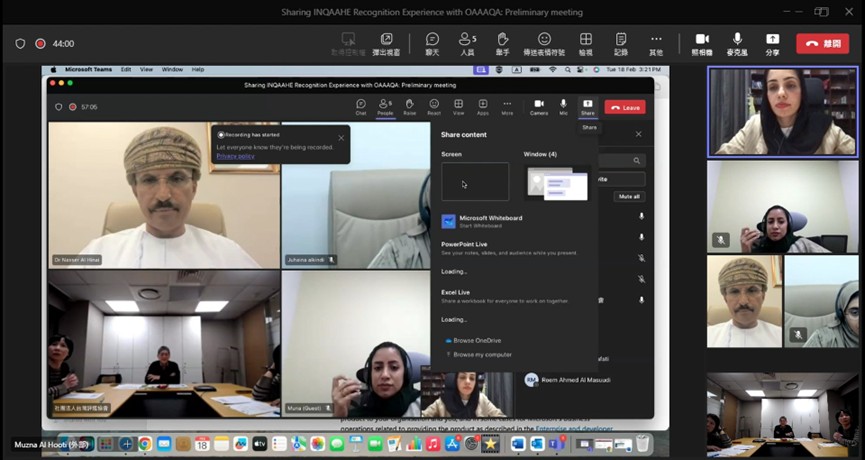Select Muna (Guest) video tile
The height and width of the screenshot is (460, 865).
click(356, 344)
